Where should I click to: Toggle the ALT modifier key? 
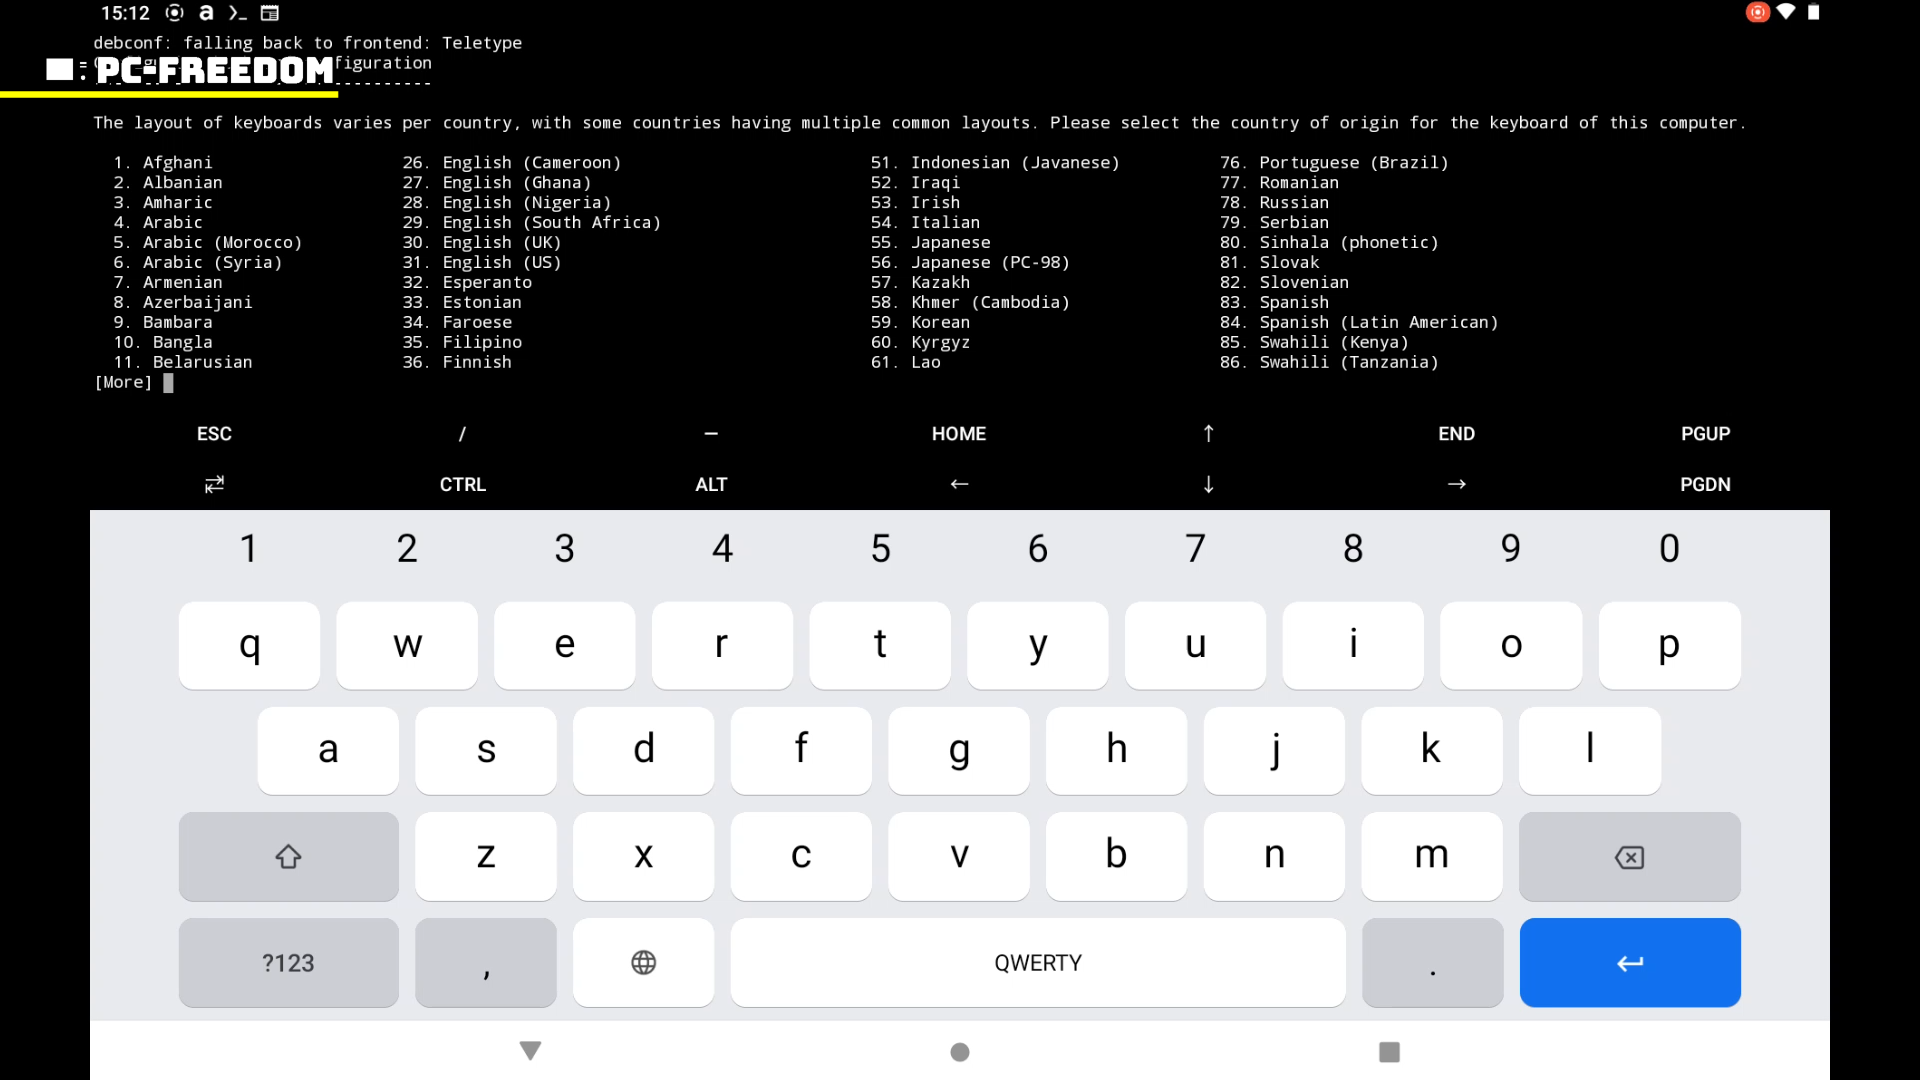tap(711, 484)
